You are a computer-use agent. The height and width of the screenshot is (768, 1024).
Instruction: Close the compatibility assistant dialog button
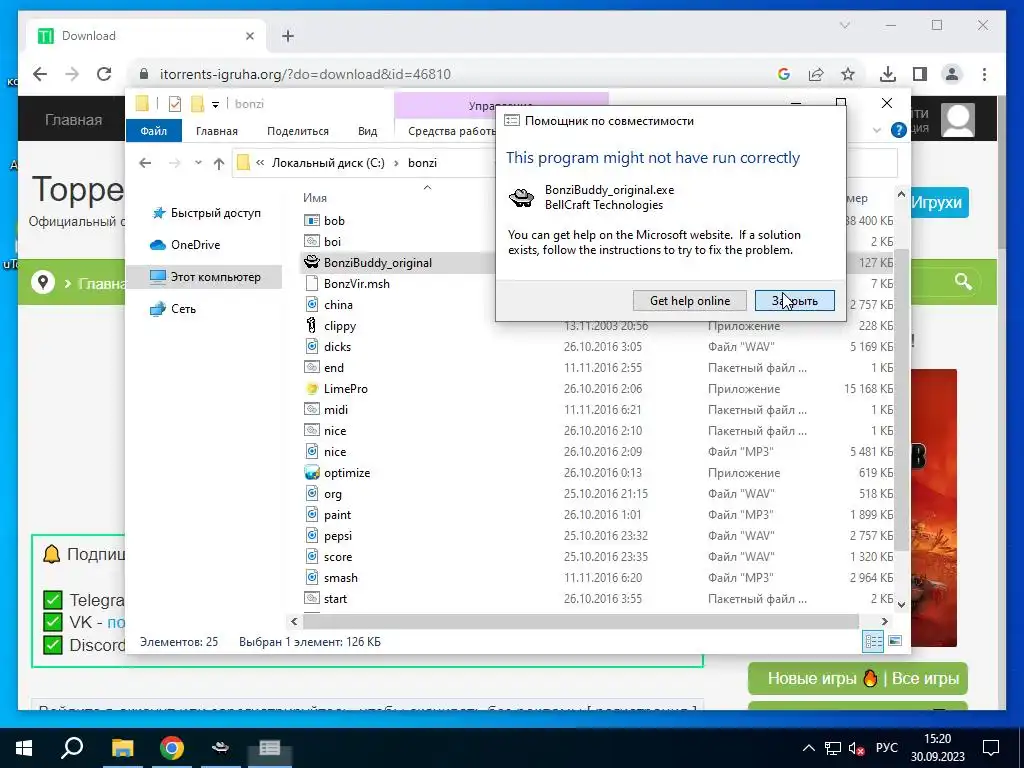pos(795,301)
